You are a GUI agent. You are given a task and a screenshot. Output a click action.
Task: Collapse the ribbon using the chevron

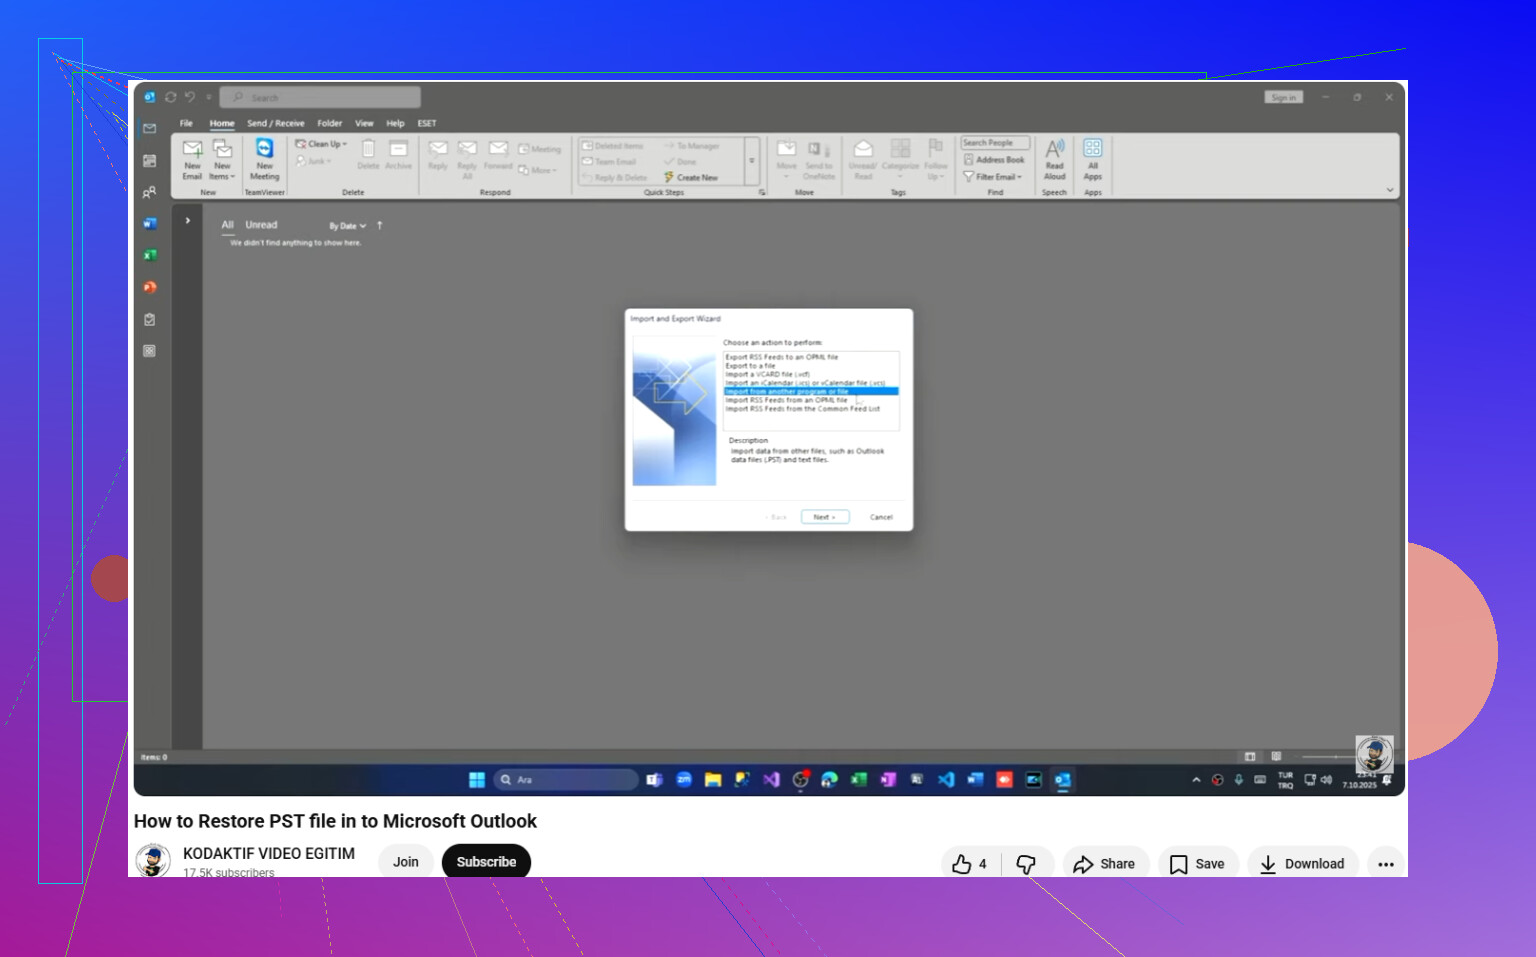tap(1389, 190)
